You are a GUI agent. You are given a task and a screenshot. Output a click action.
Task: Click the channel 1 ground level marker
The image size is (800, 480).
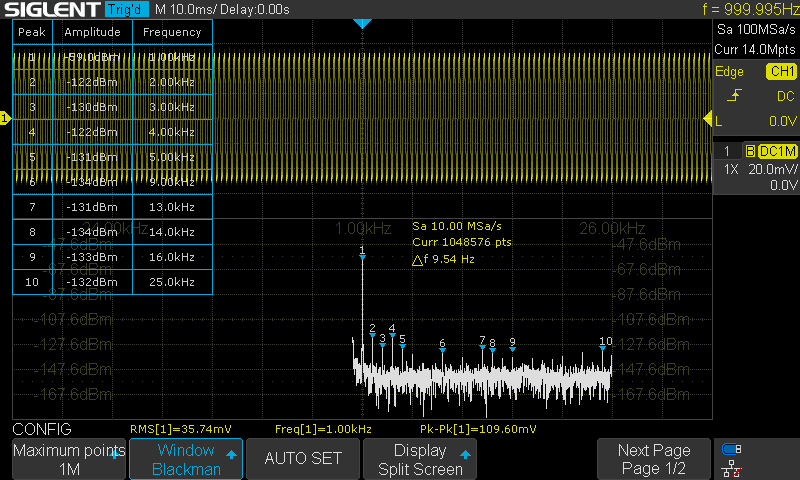click(5, 118)
